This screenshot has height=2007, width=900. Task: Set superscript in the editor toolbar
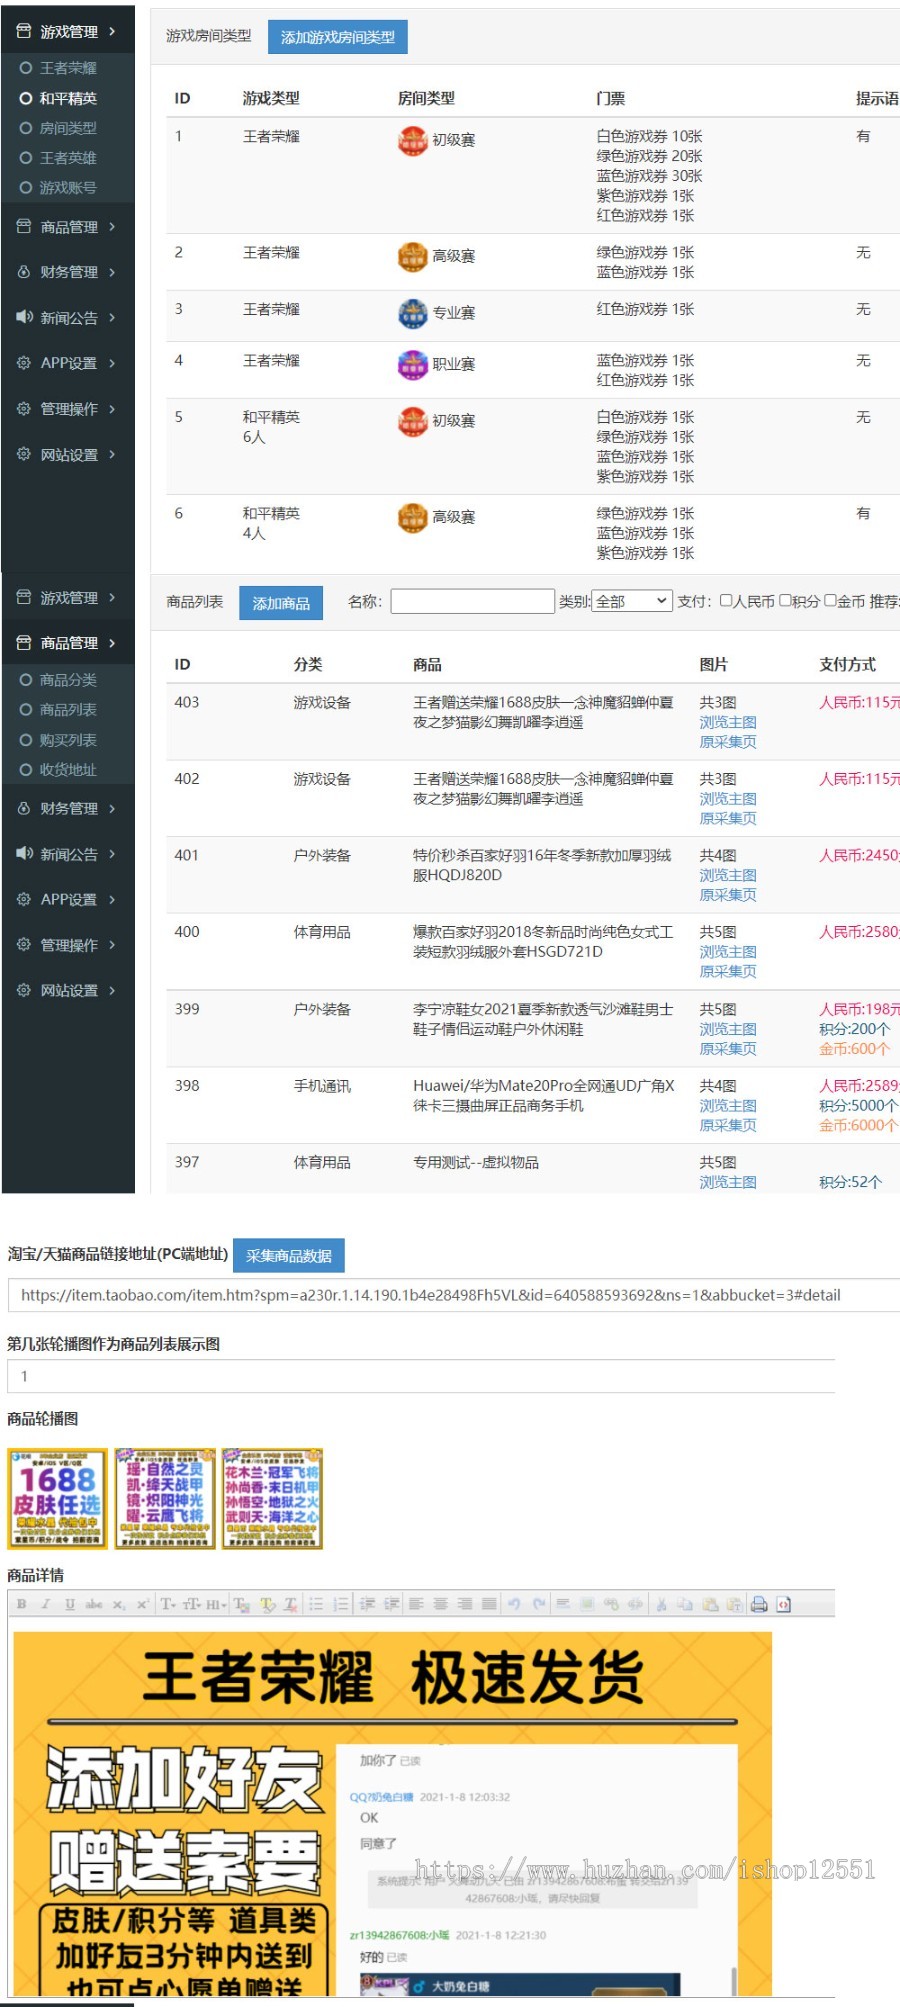[143, 1604]
